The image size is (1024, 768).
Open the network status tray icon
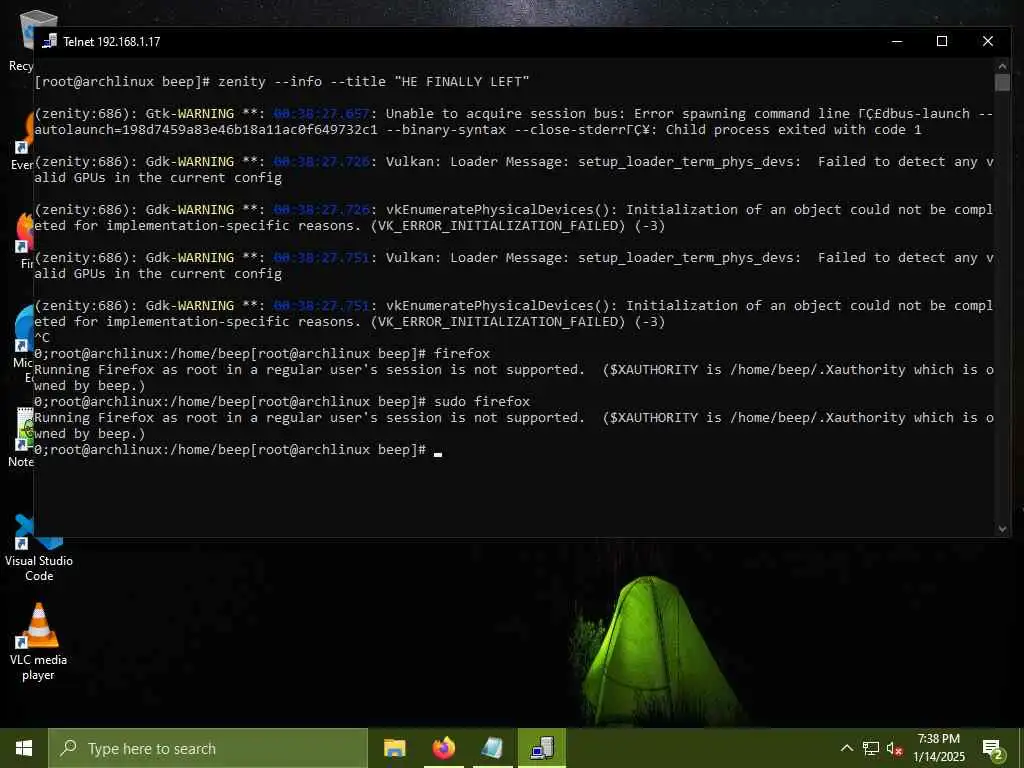871,748
